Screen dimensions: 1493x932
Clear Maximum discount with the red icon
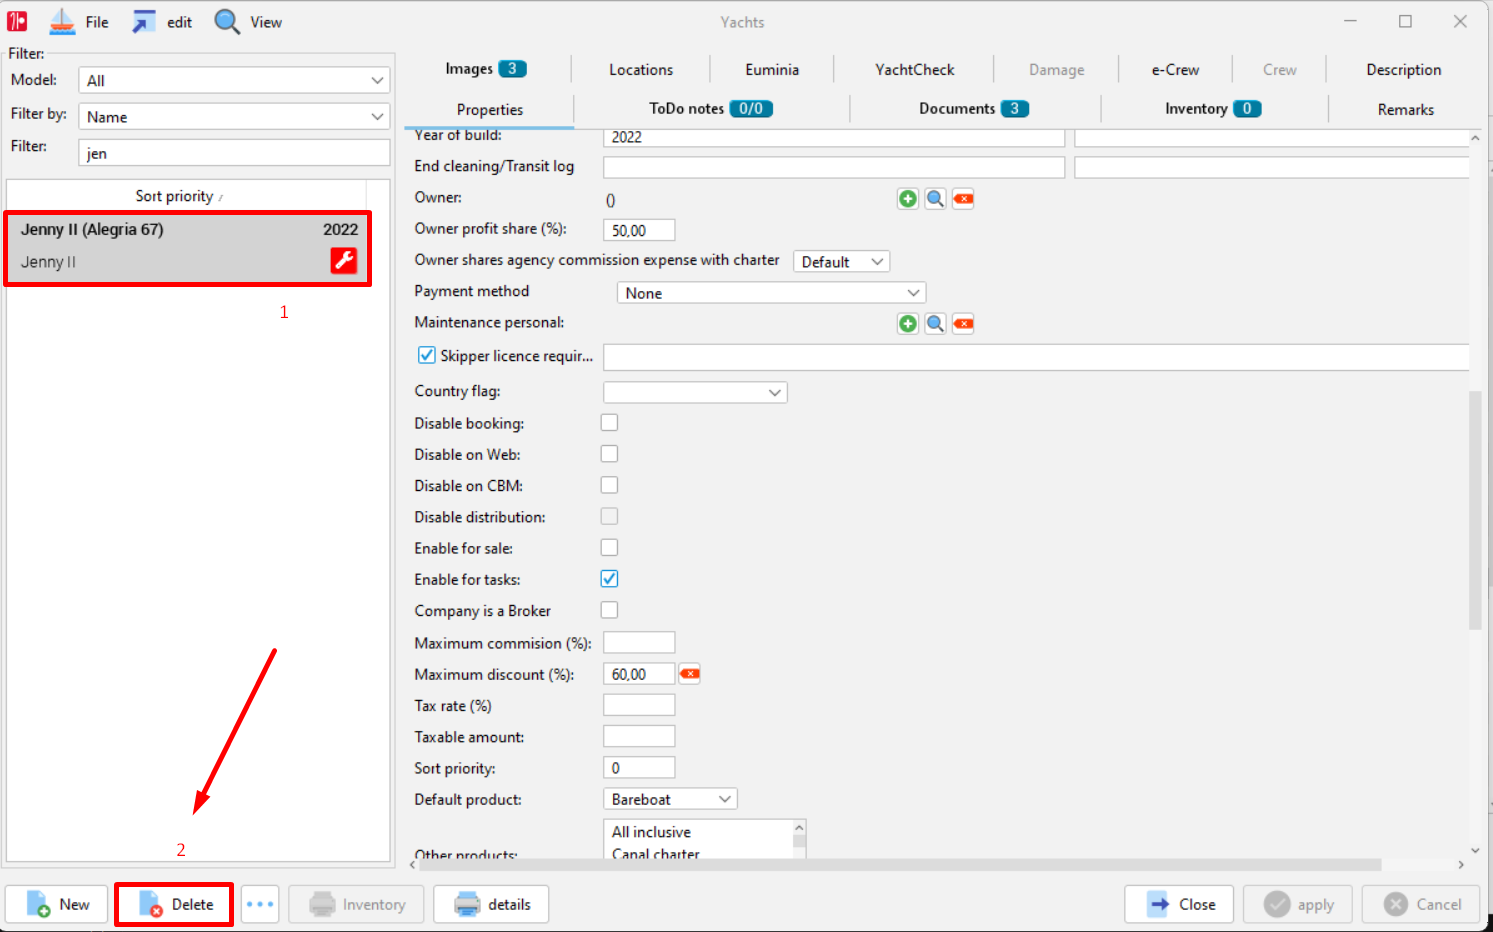690,674
